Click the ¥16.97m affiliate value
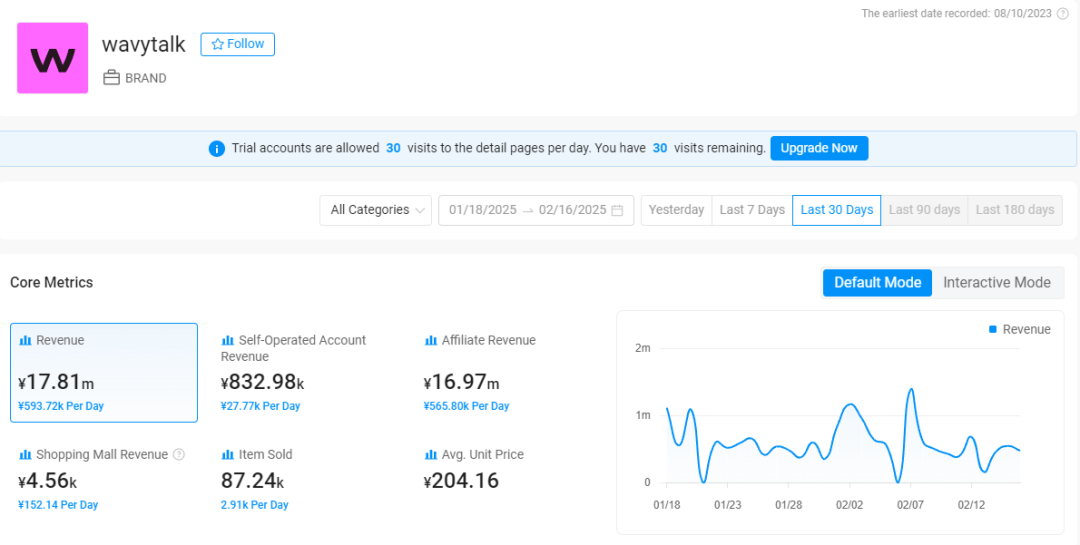1080x545 pixels. [461, 382]
